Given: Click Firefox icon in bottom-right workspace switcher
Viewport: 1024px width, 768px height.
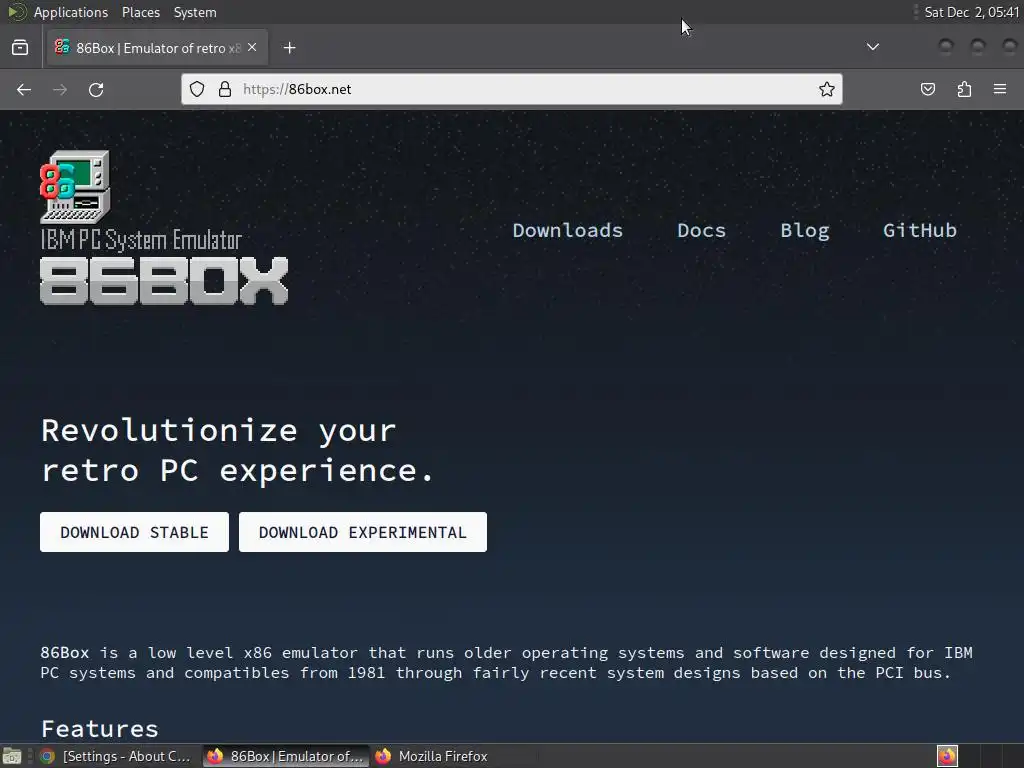Looking at the screenshot, I should [x=947, y=756].
